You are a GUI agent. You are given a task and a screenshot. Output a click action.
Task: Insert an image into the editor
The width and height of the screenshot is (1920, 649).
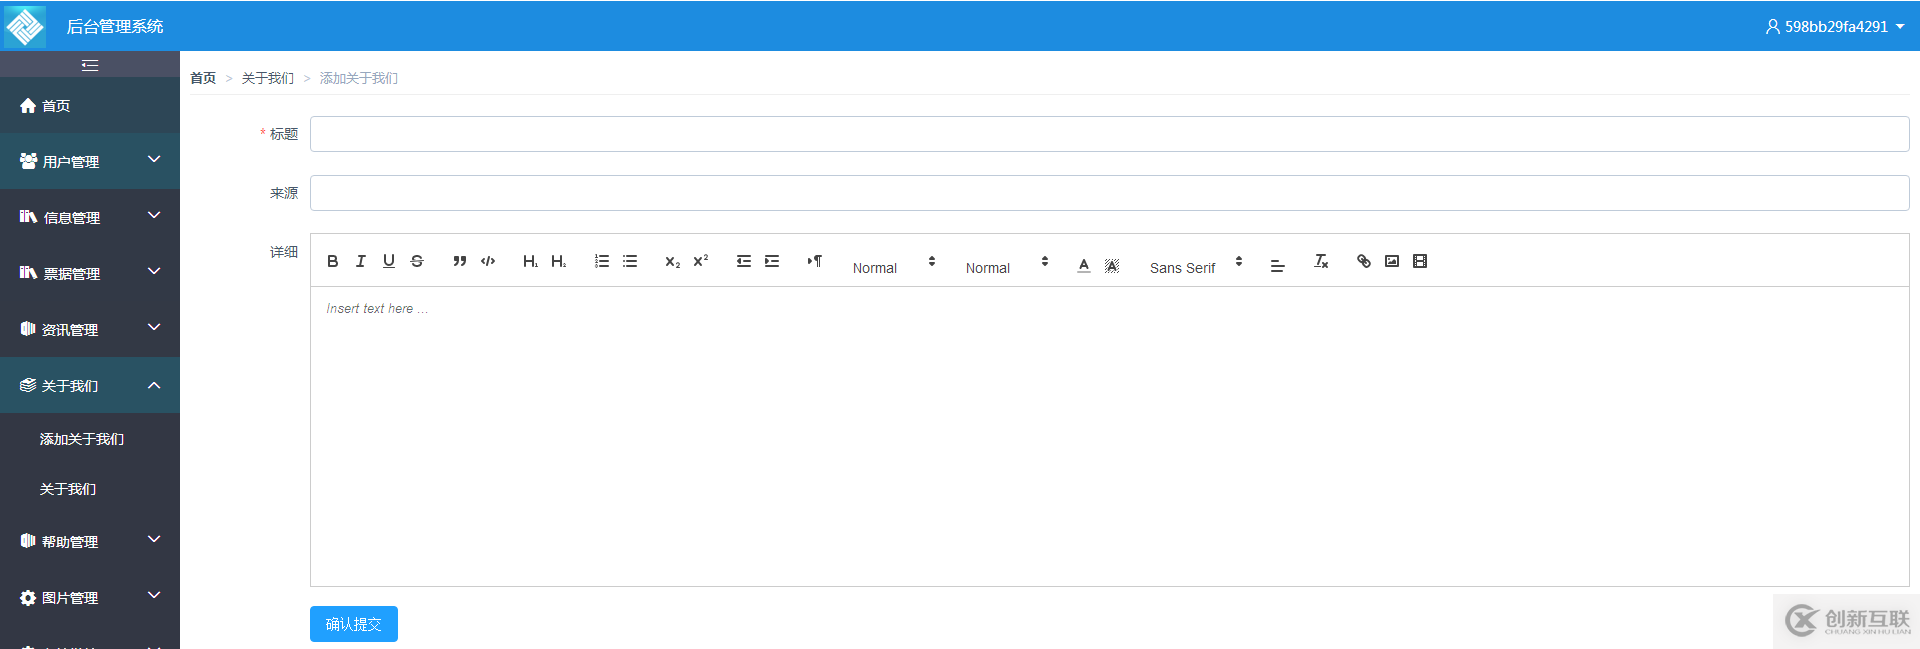(x=1392, y=261)
